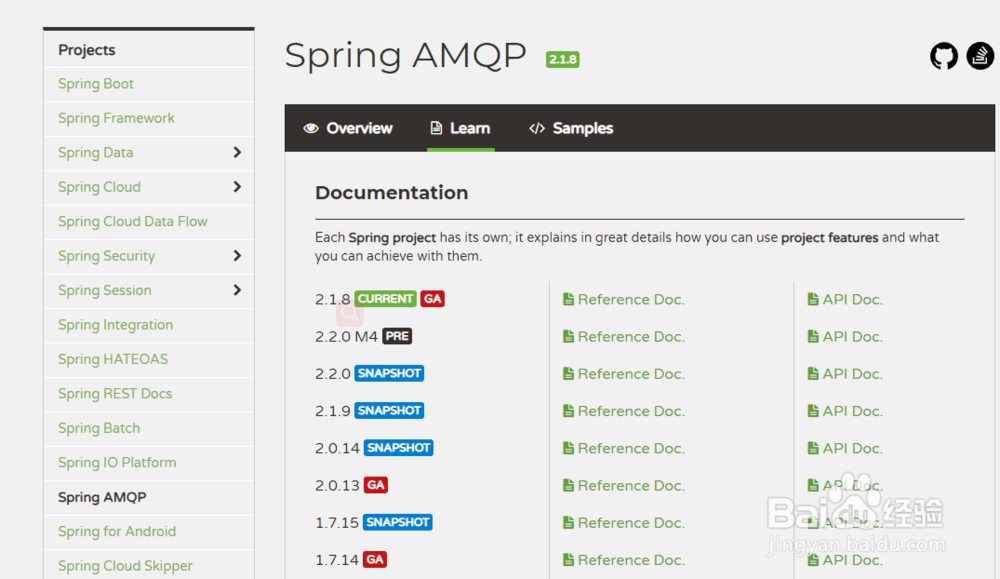Open Spring Cloud in the sidebar
Viewport: 1000px width, 579px height.
click(x=99, y=187)
